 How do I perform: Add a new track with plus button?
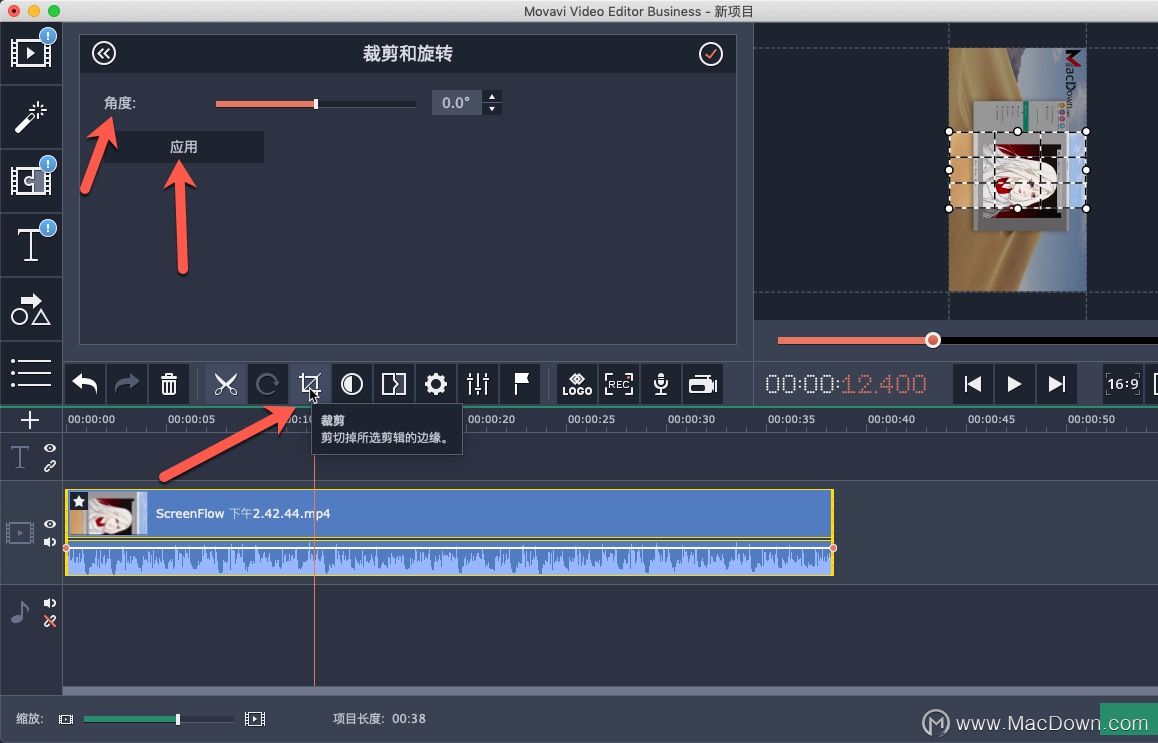(x=30, y=420)
